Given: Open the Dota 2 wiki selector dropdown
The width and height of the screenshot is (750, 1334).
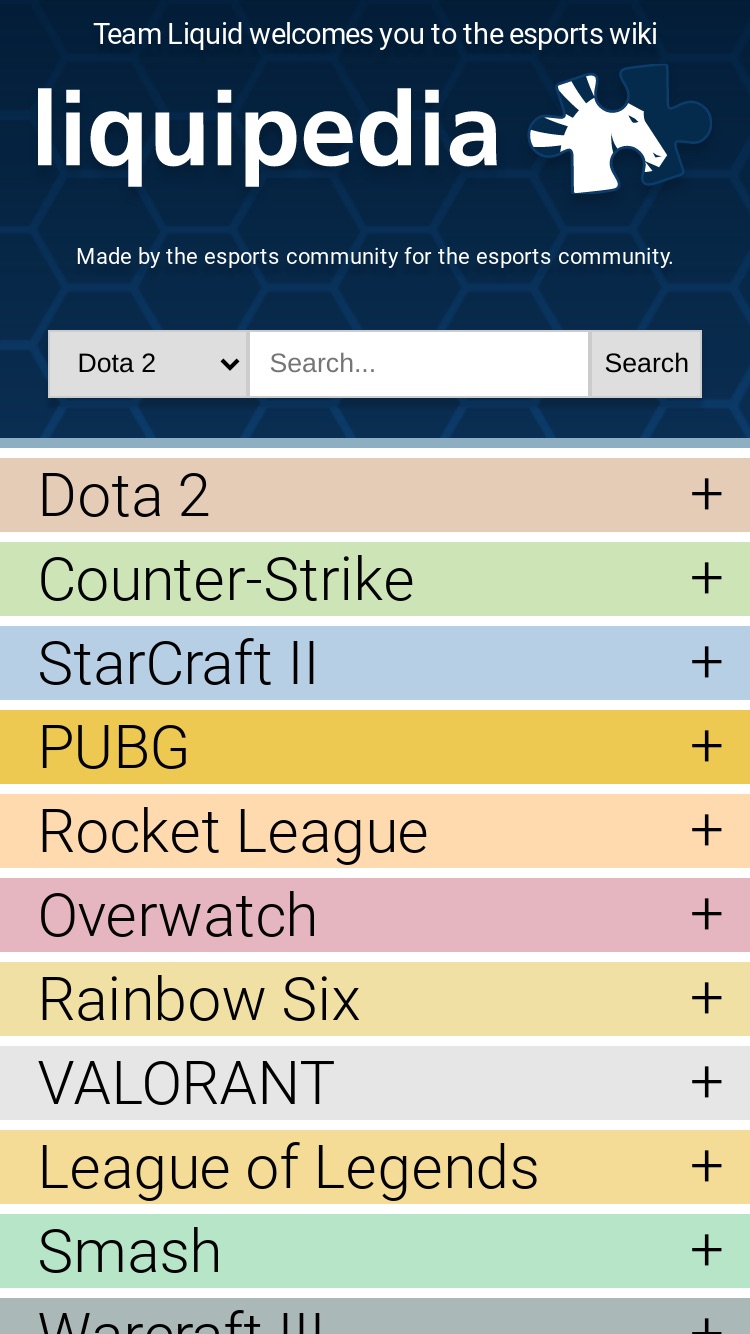Looking at the screenshot, I should click(x=148, y=364).
